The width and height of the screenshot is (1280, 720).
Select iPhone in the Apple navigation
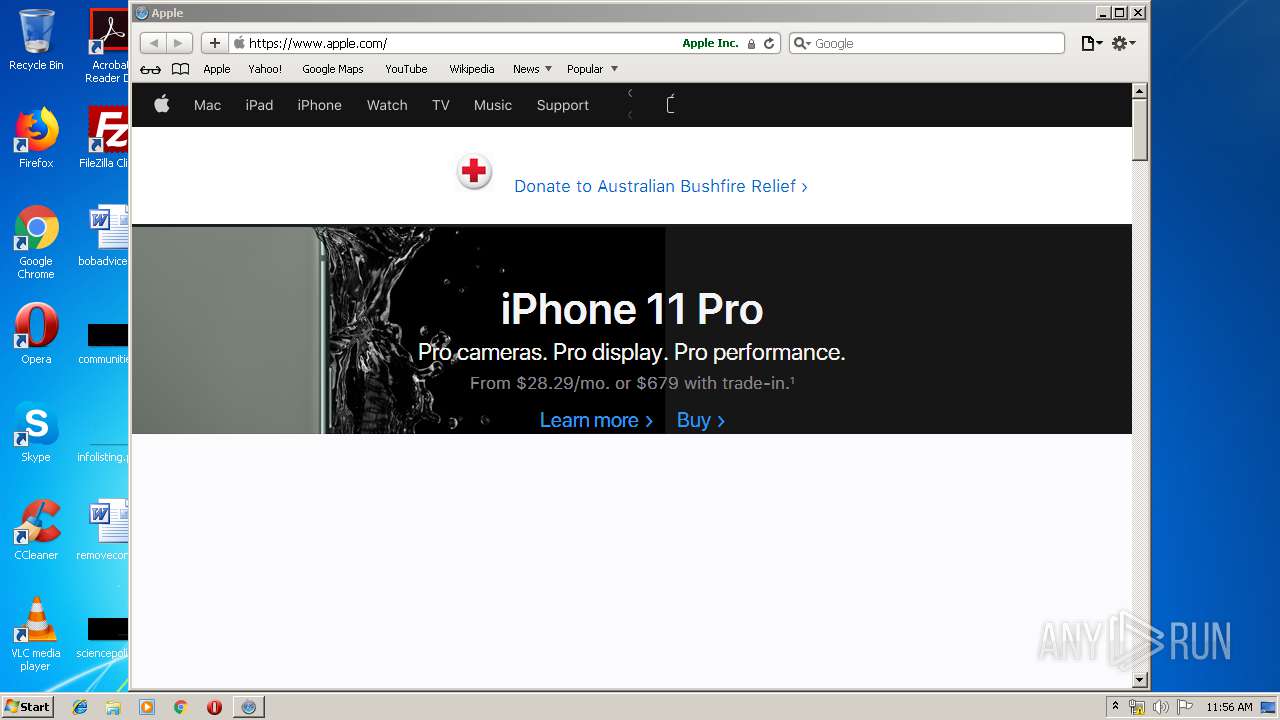[319, 105]
